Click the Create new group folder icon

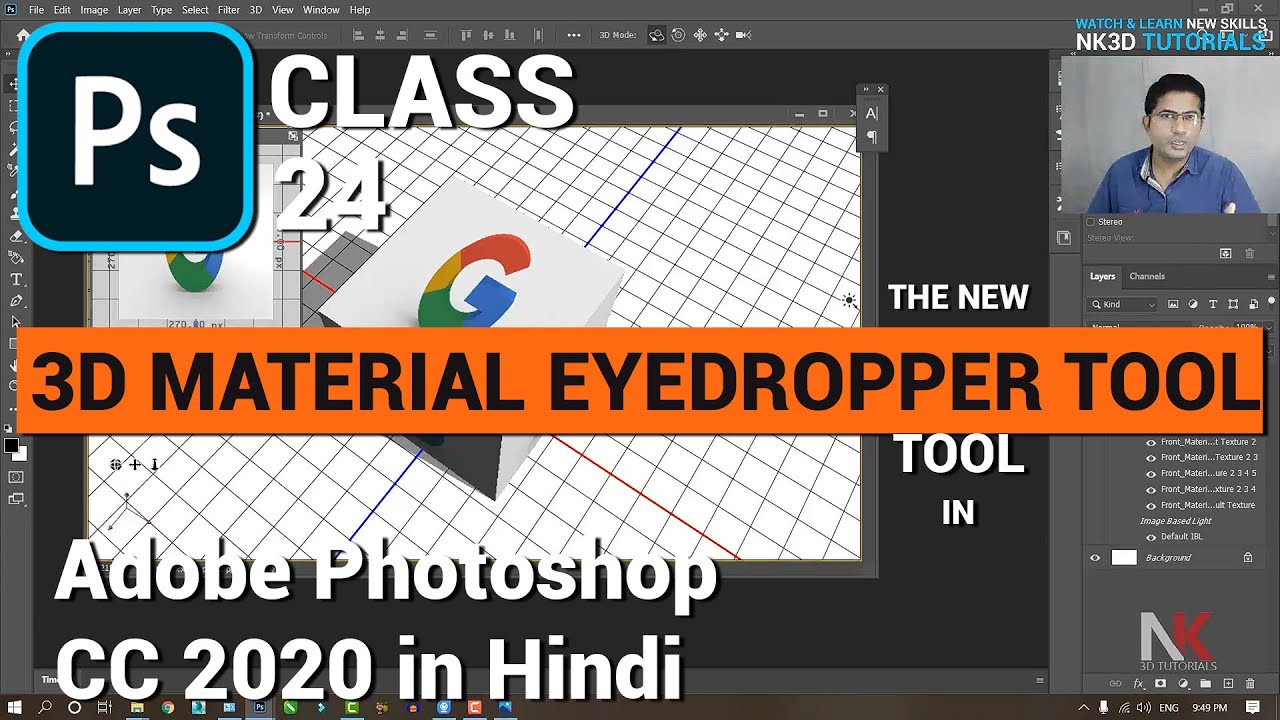(1206, 684)
